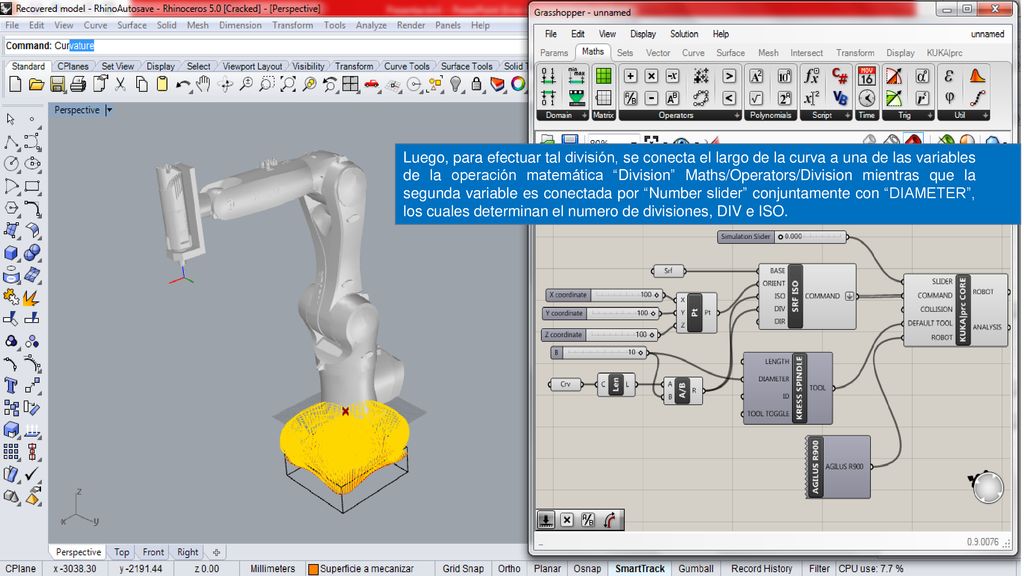This screenshot has height=576, width=1024.
Task: Open the Curve menu in Rhino
Action: [x=95, y=25]
